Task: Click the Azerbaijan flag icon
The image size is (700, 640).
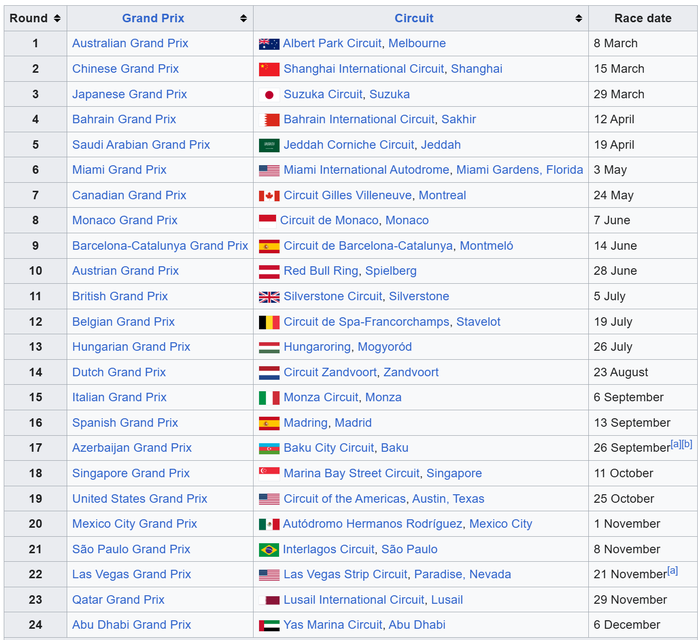Action: click(x=269, y=448)
